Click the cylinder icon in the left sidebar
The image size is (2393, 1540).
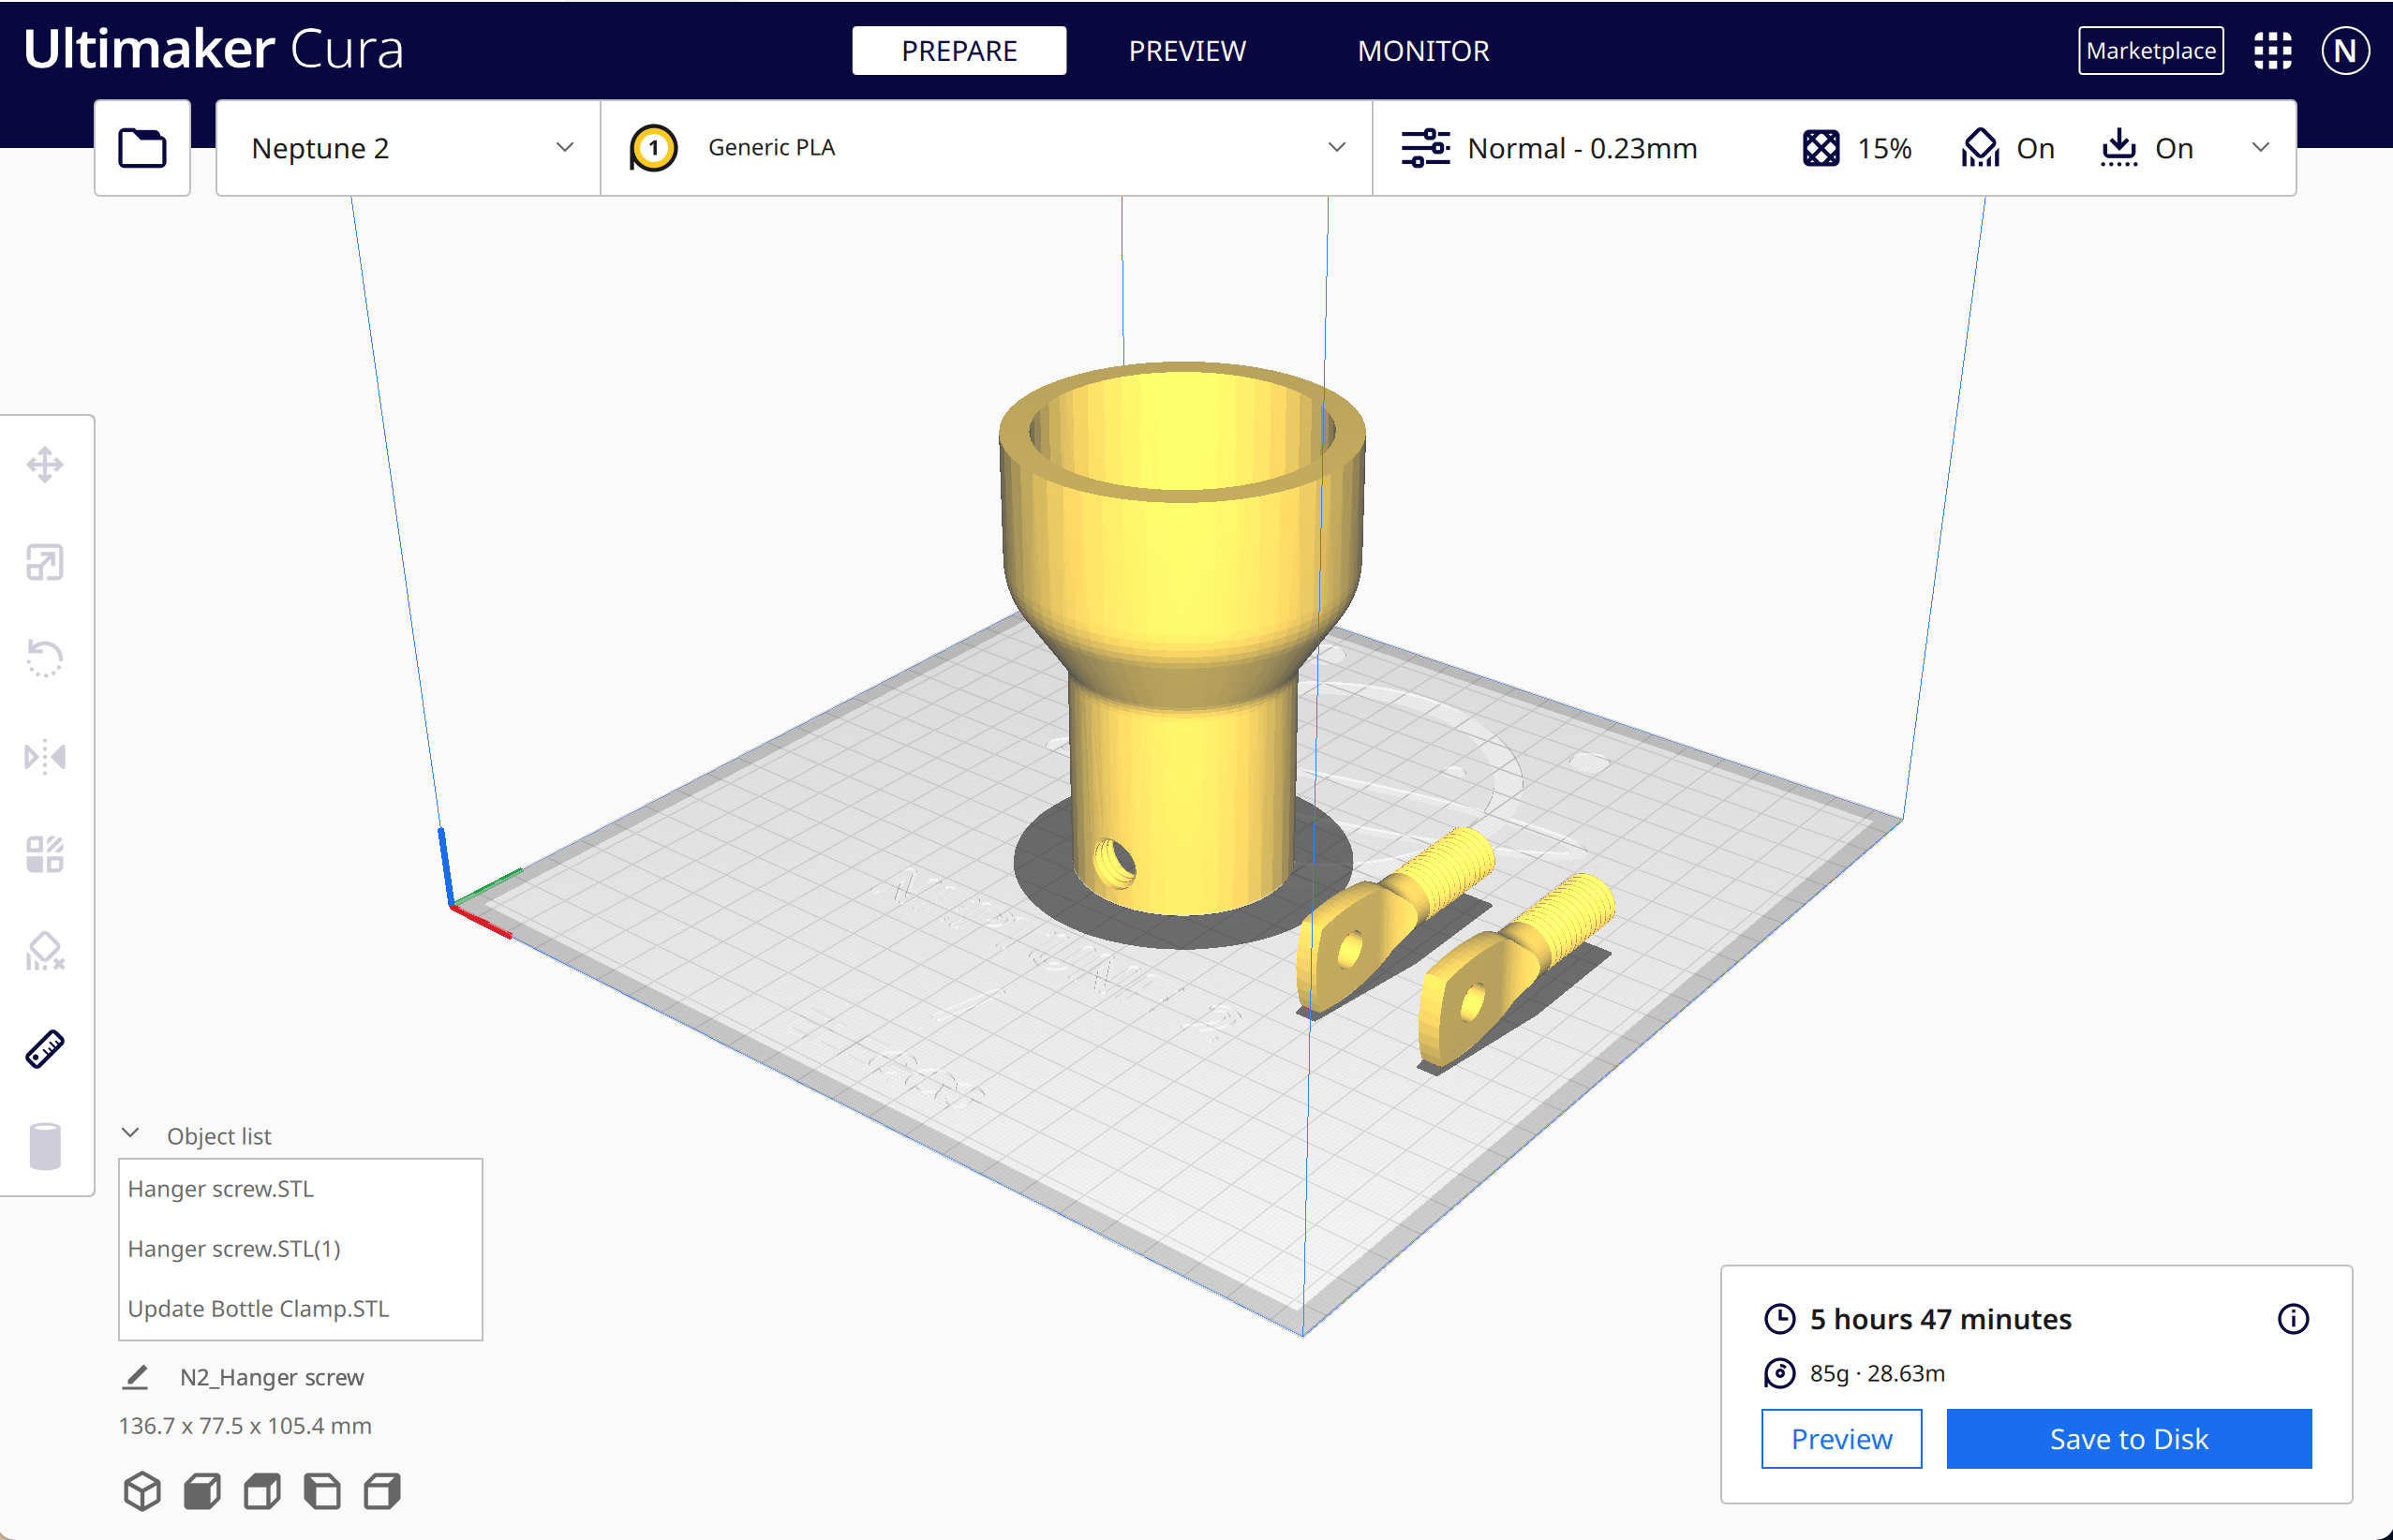(x=45, y=1146)
